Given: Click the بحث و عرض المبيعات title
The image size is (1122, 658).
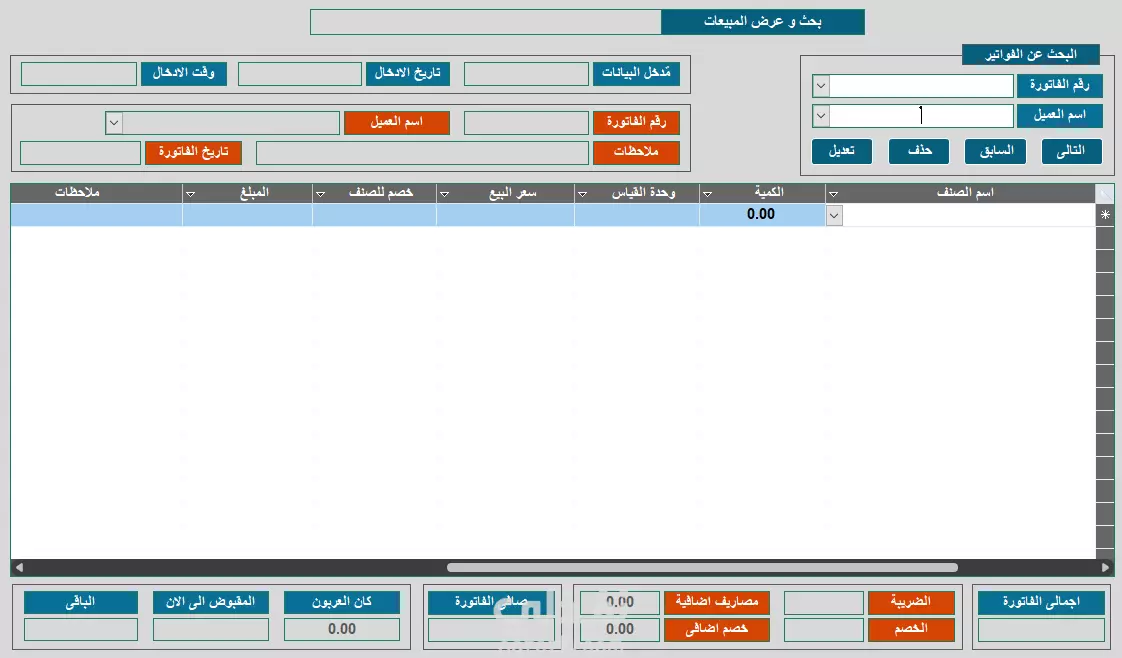Looking at the screenshot, I should (763, 21).
